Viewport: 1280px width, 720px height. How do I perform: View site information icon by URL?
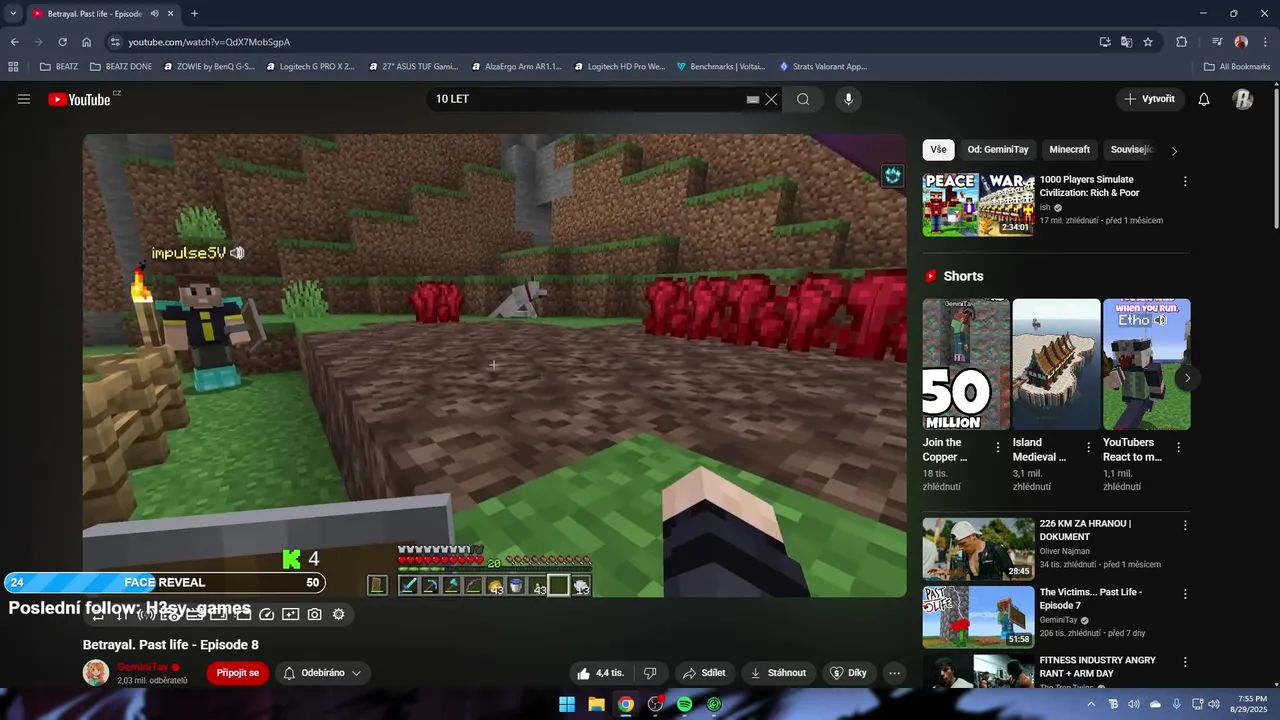[x=115, y=42]
